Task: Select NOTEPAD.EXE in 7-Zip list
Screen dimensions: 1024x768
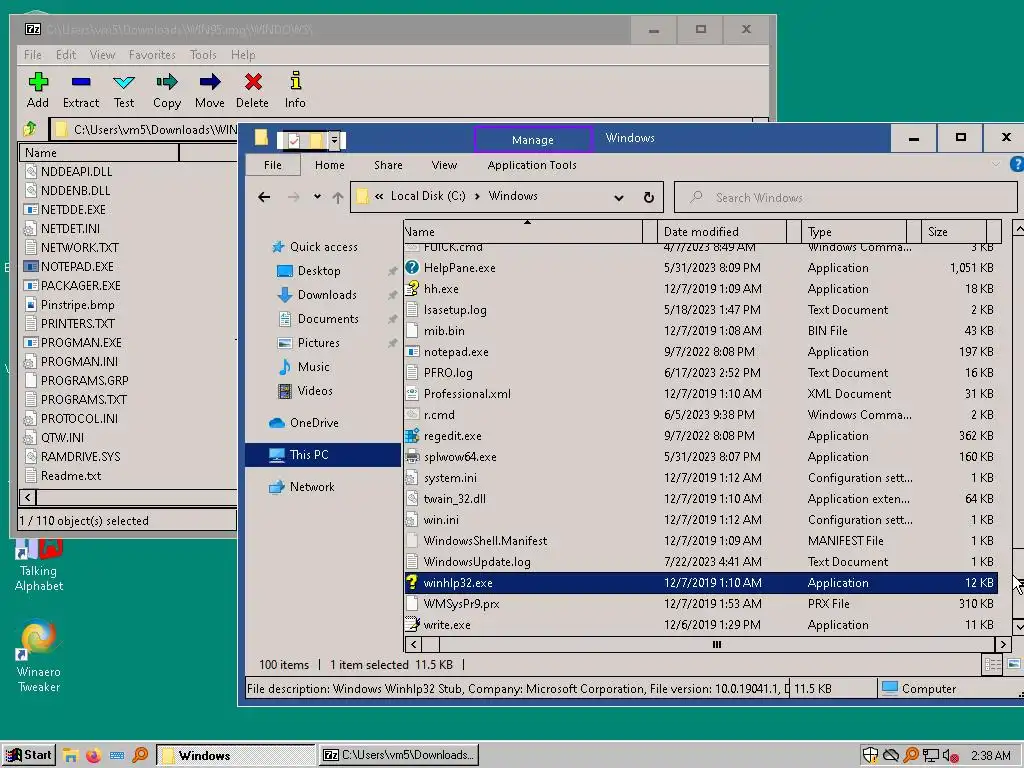Action: coord(77,266)
